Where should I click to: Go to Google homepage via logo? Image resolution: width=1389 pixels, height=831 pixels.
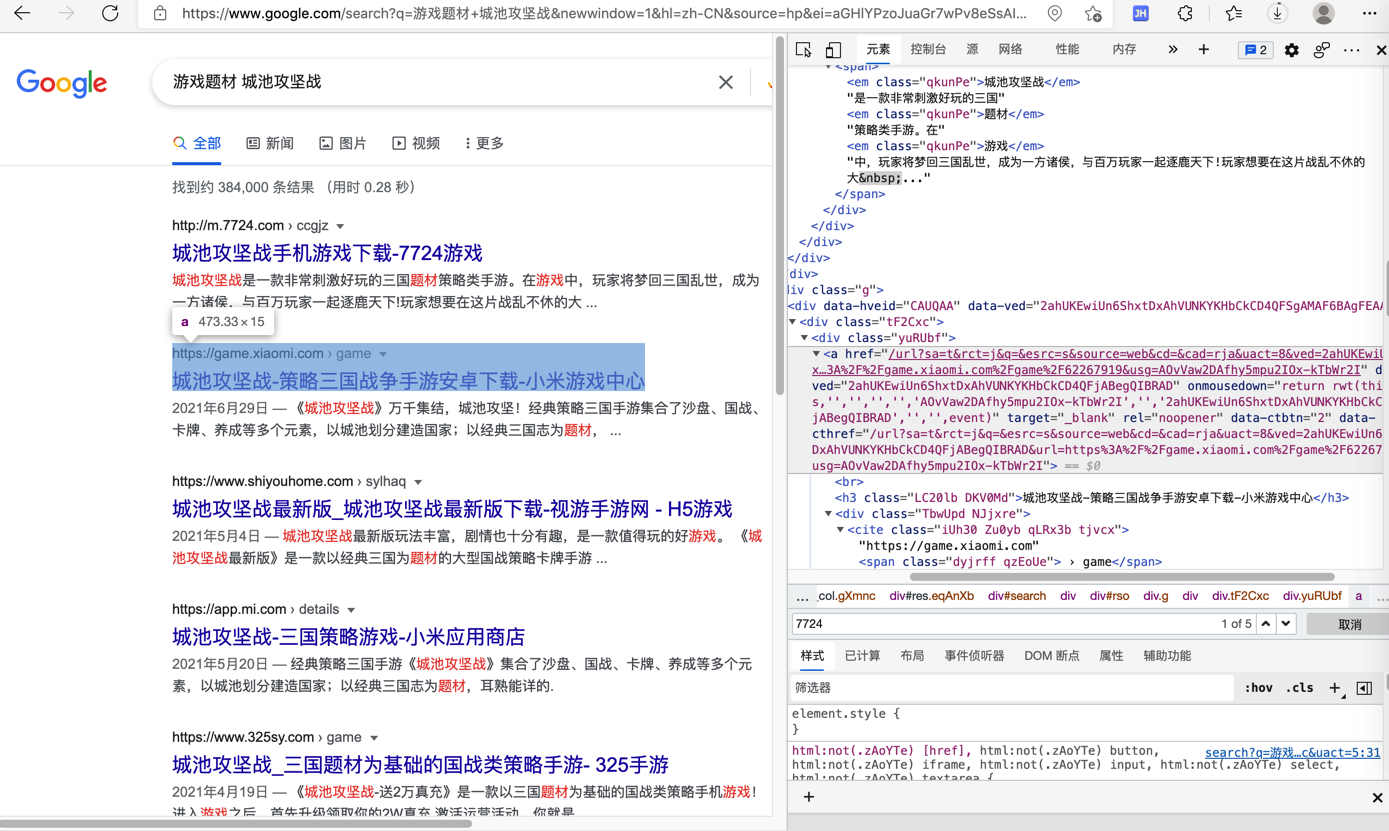(x=62, y=83)
